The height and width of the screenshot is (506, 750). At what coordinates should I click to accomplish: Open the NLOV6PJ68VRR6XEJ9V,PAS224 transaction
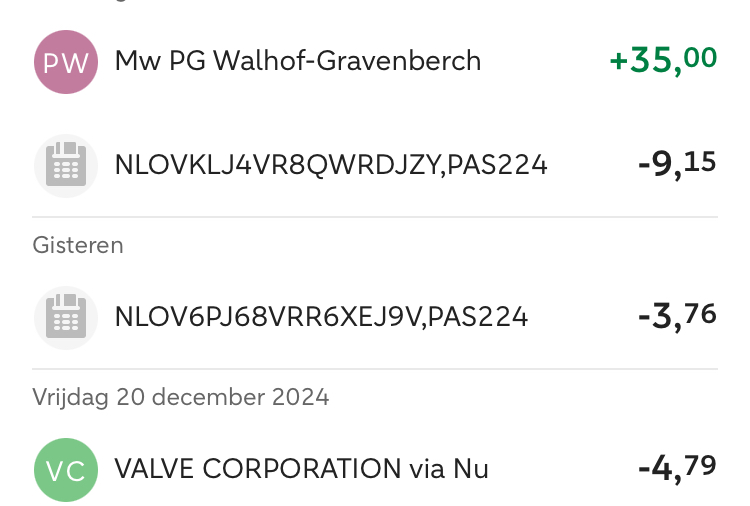pyautogui.click(x=321, y=318)
